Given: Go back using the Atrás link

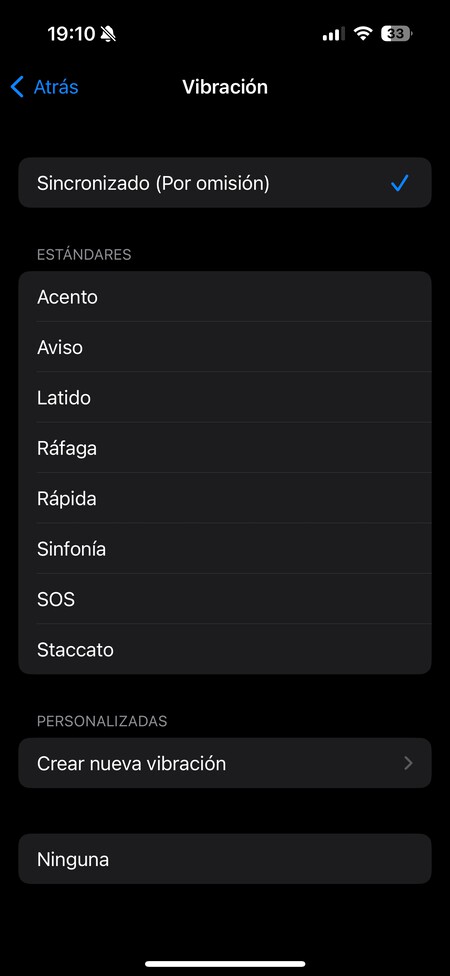Looking at the screenshot, I should point(56,87).
